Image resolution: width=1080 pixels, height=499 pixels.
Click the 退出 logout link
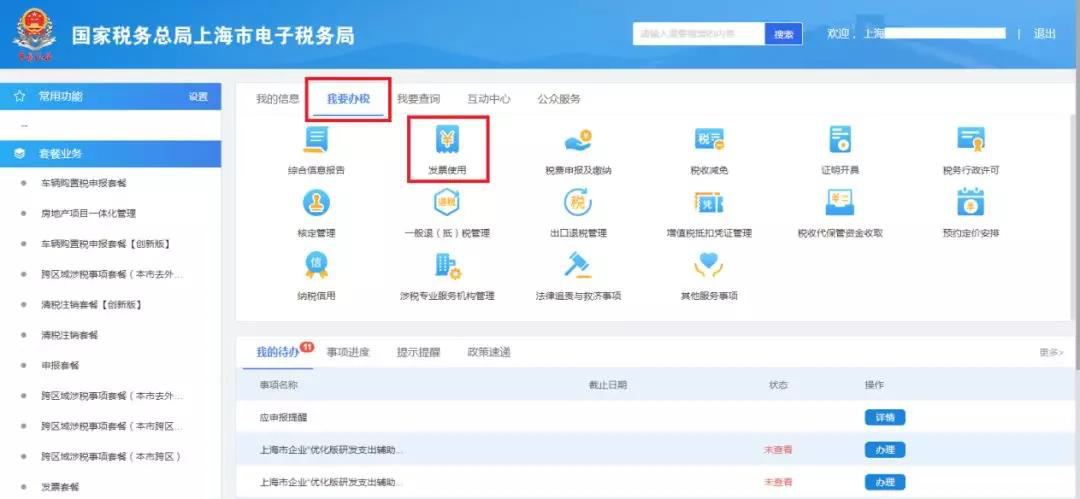tap(1044, 33)
